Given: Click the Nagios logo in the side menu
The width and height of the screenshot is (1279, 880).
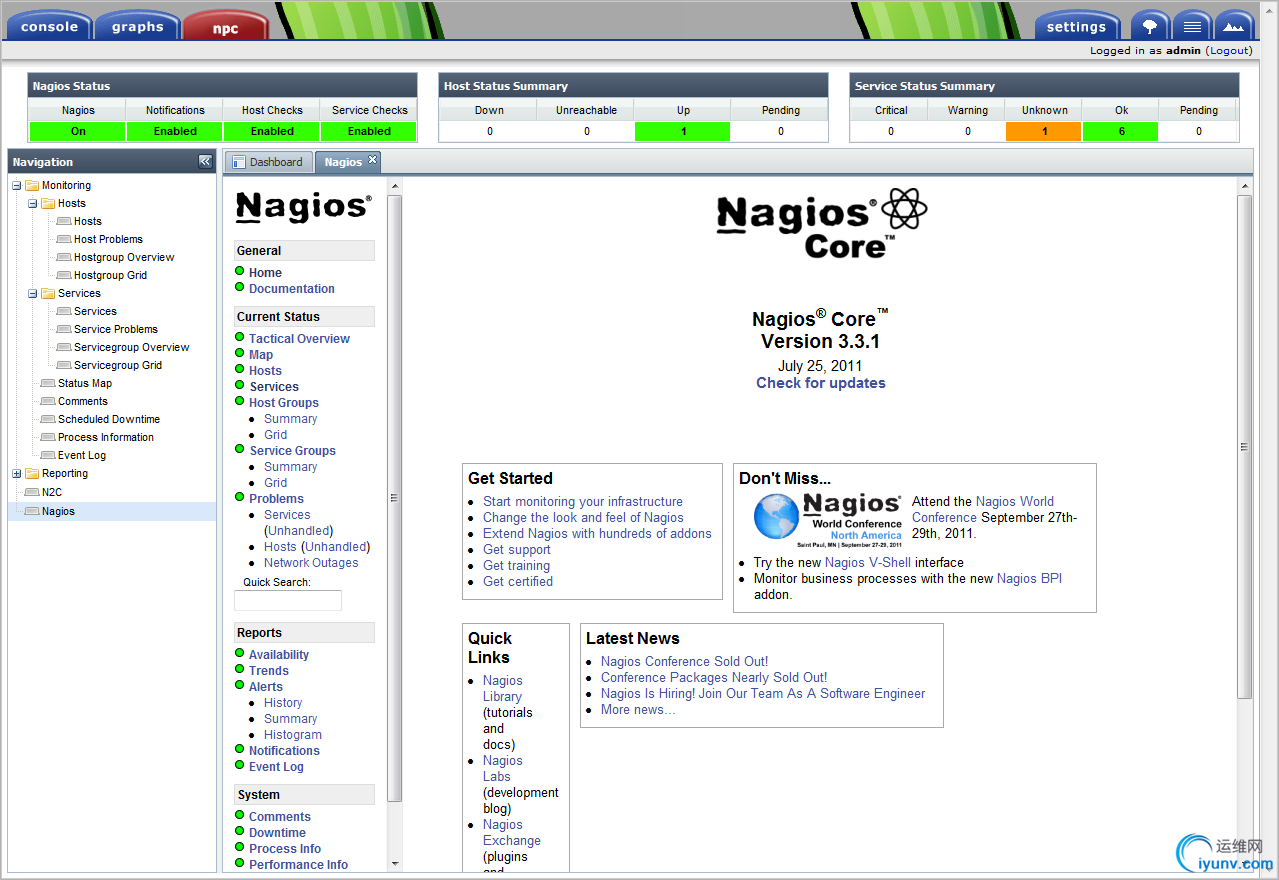Looking at the screenshot, I should tap(303, 207).
